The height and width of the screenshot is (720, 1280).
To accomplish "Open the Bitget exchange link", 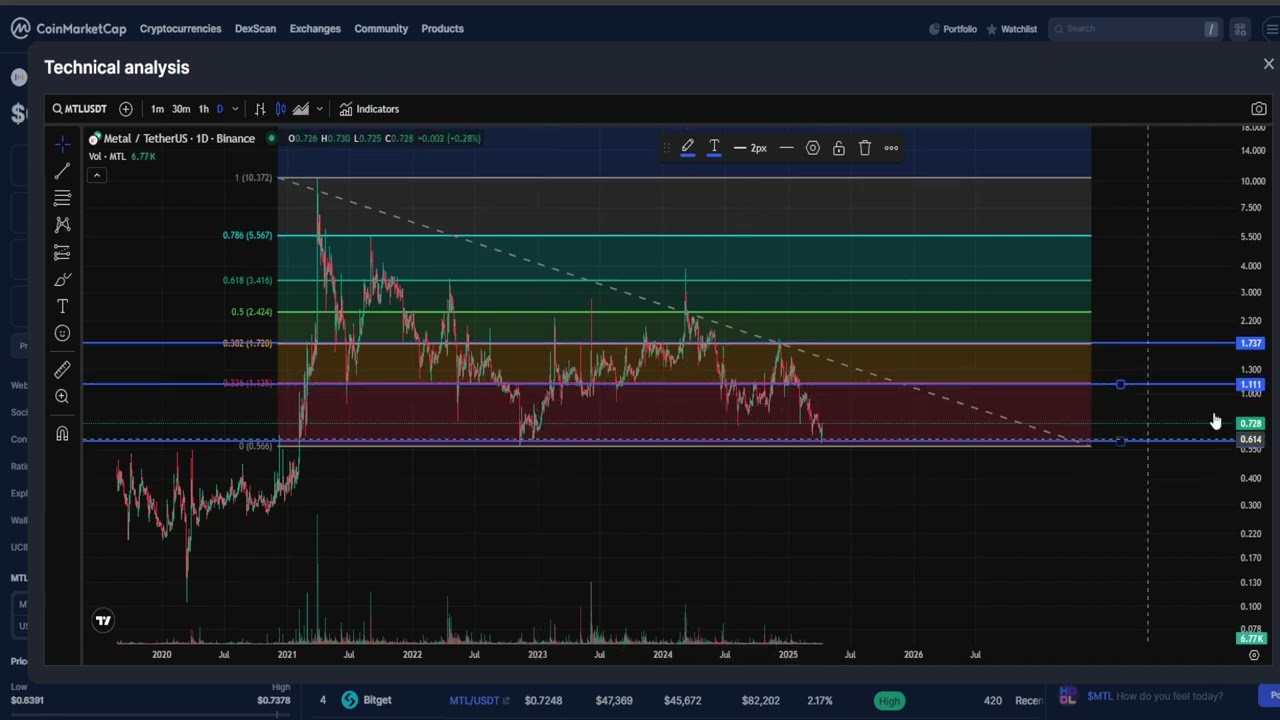I will [x=366, y=700].
